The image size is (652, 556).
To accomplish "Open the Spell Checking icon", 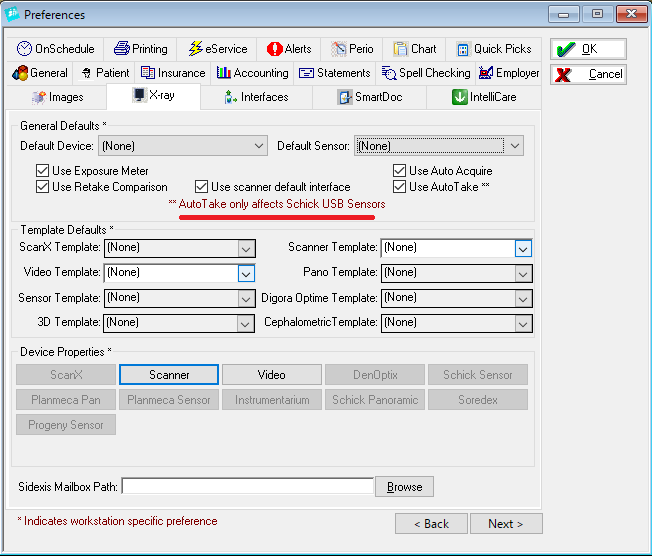I will (x=389, y=73).
